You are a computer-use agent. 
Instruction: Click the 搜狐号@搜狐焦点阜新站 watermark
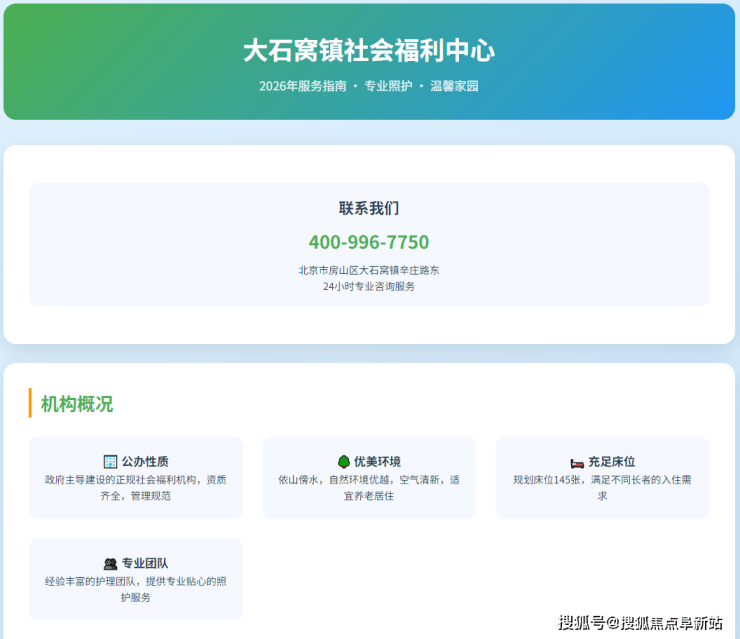point(640,623)
